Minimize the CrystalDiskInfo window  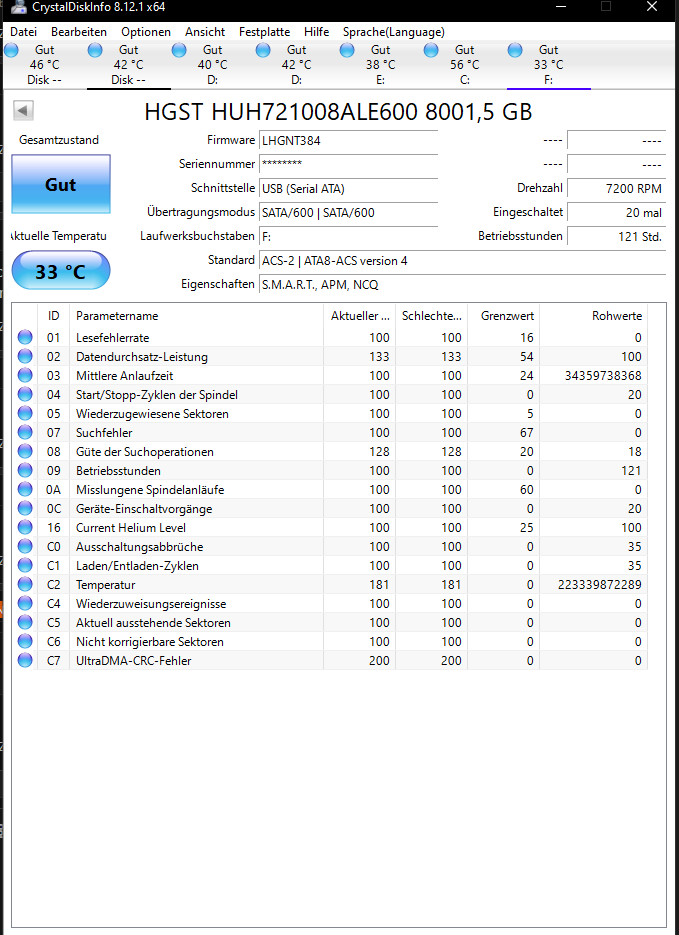(560, 7)
